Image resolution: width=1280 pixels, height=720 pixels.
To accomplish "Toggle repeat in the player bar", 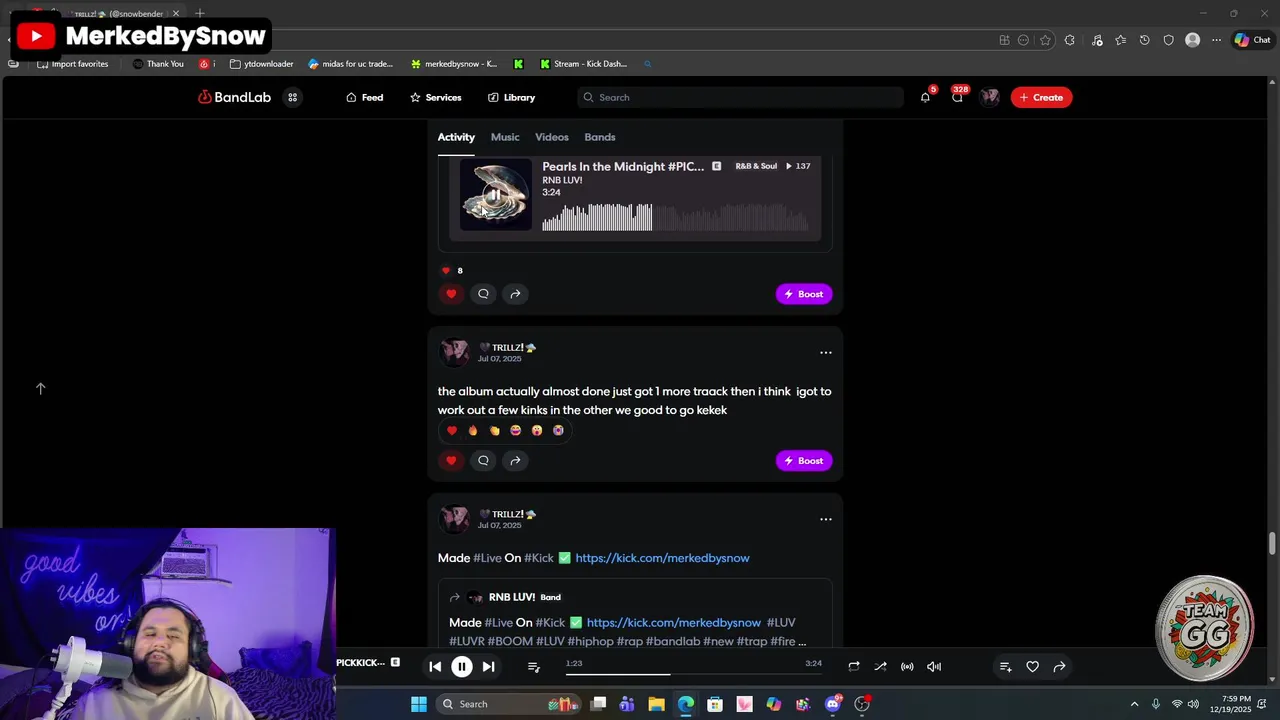I will click(x=853, y=667).
